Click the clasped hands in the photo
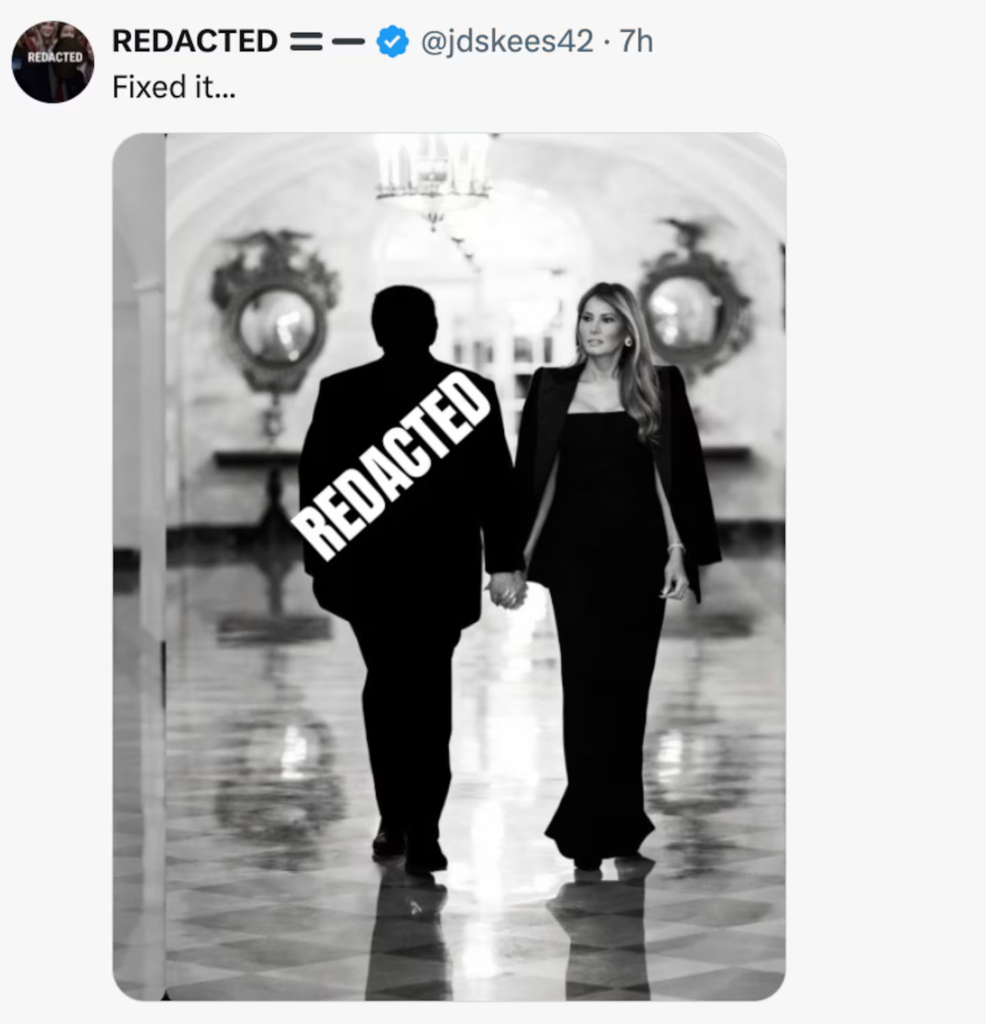 tap(507, 588)
